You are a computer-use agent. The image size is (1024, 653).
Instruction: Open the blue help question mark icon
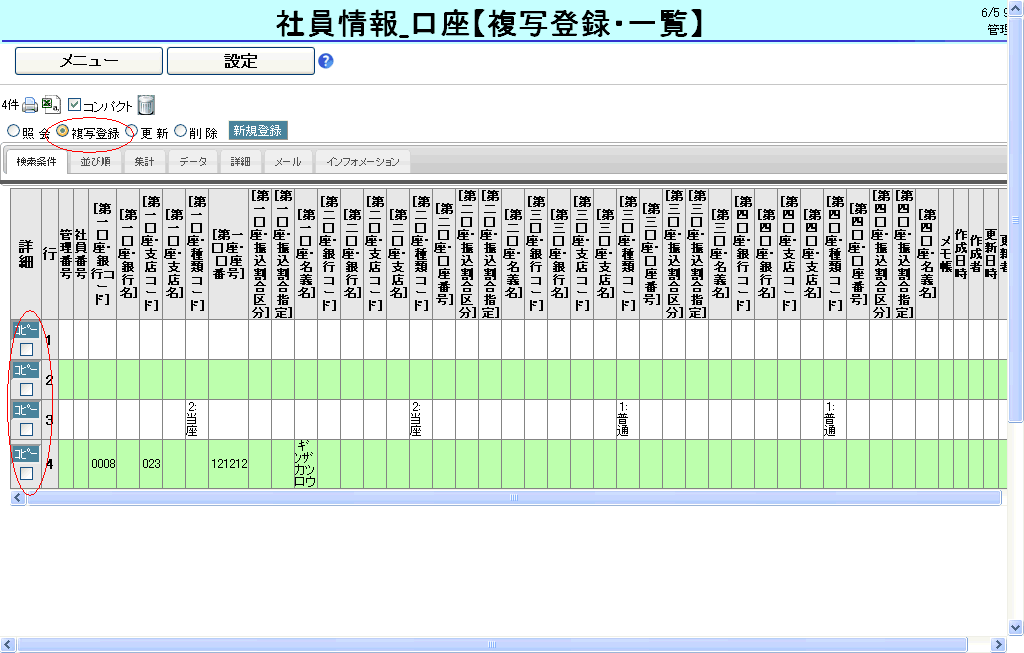[325, 61]
